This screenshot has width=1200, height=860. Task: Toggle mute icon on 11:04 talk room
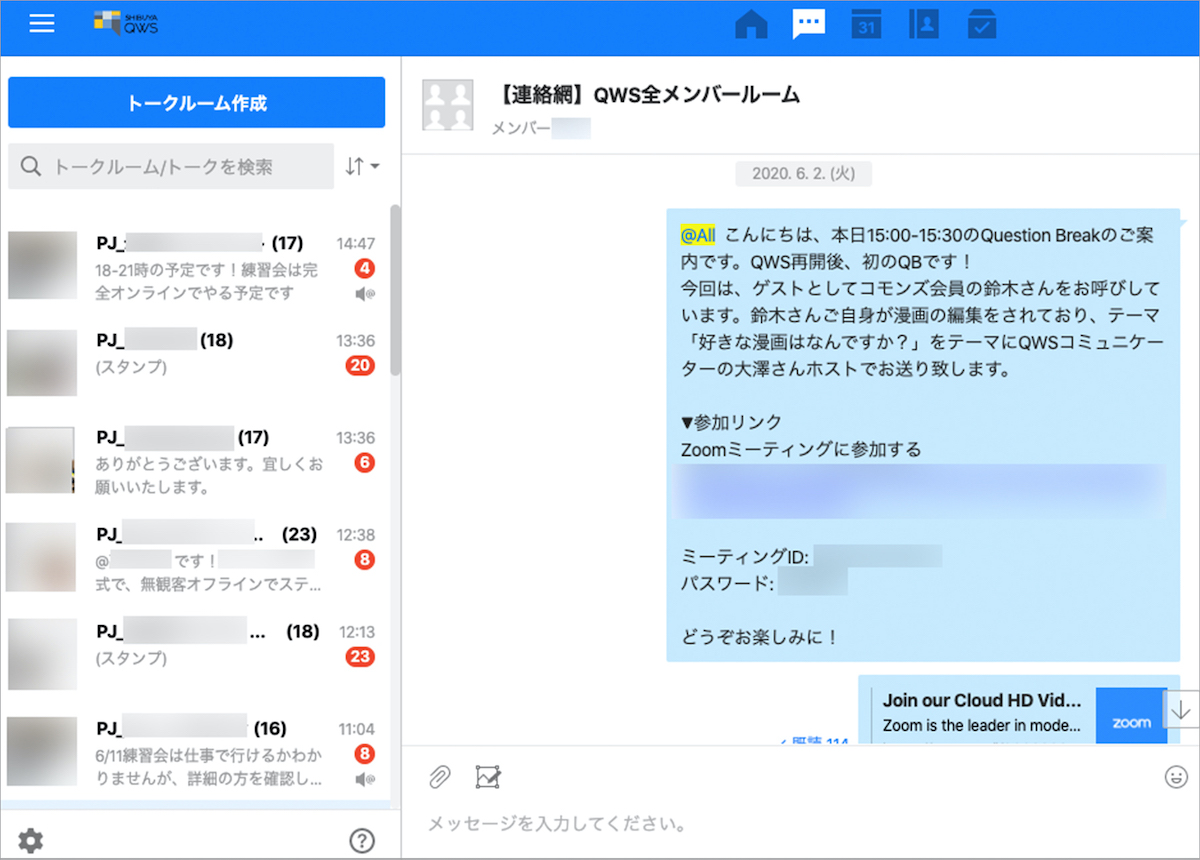[x=365, y=779]
